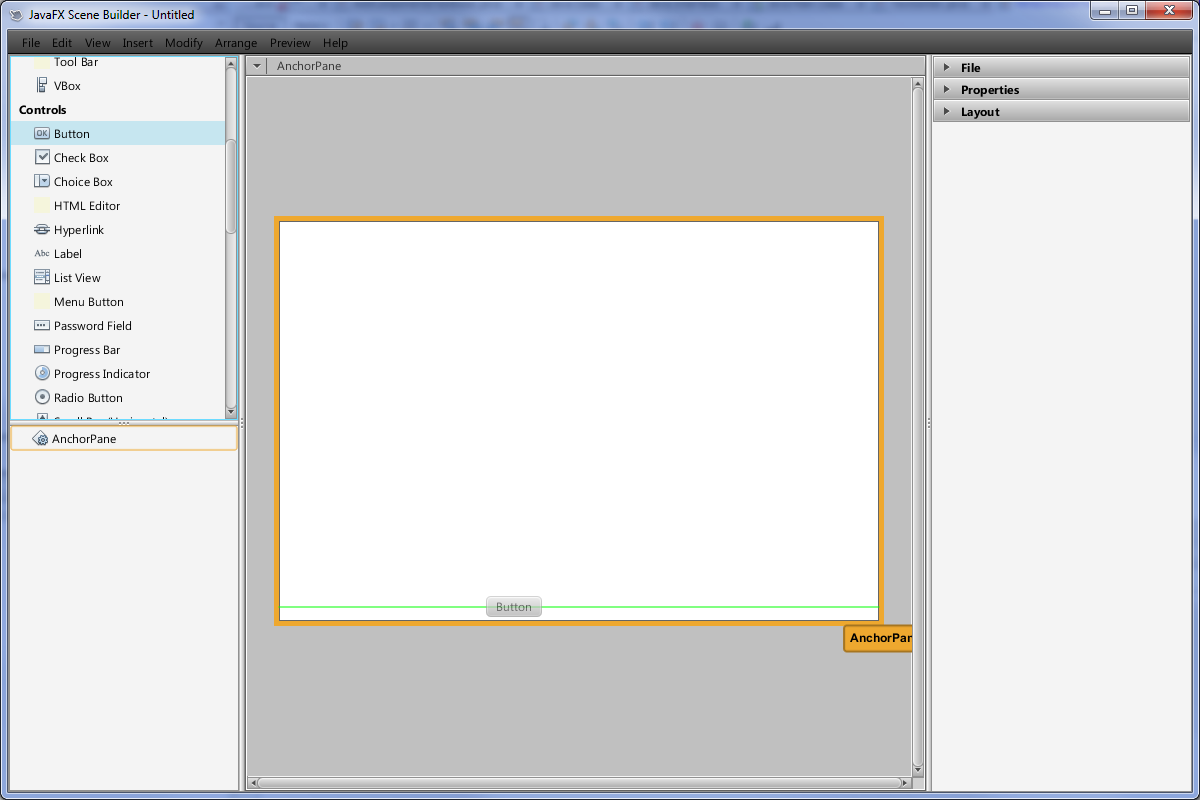Select the Password Field icon
This screenshot has height=800, width=1200.
click(42, 326)
